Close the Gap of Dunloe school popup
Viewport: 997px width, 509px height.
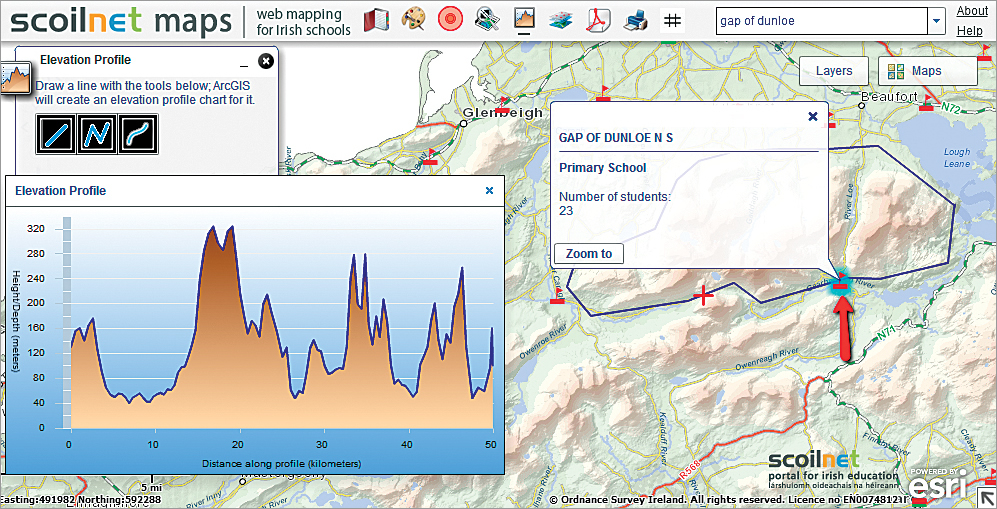click(812, 116)
